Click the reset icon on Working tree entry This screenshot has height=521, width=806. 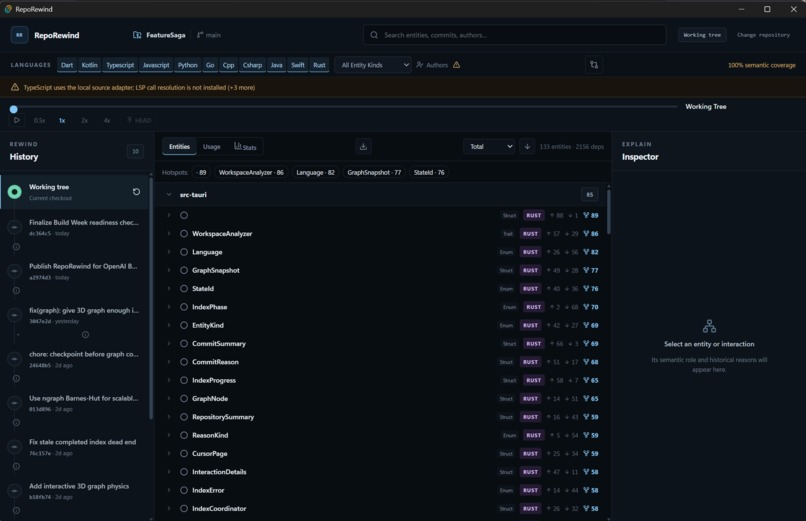point(136,192)
